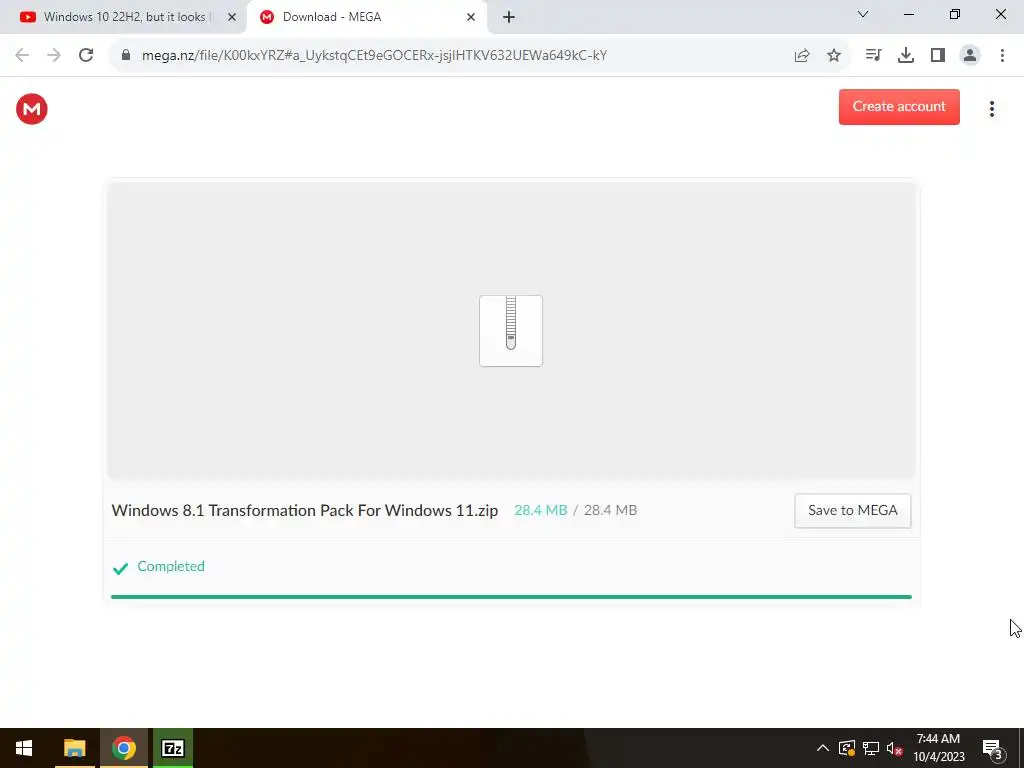Open the tab search dropdown arrow

(x=862, y=14)
